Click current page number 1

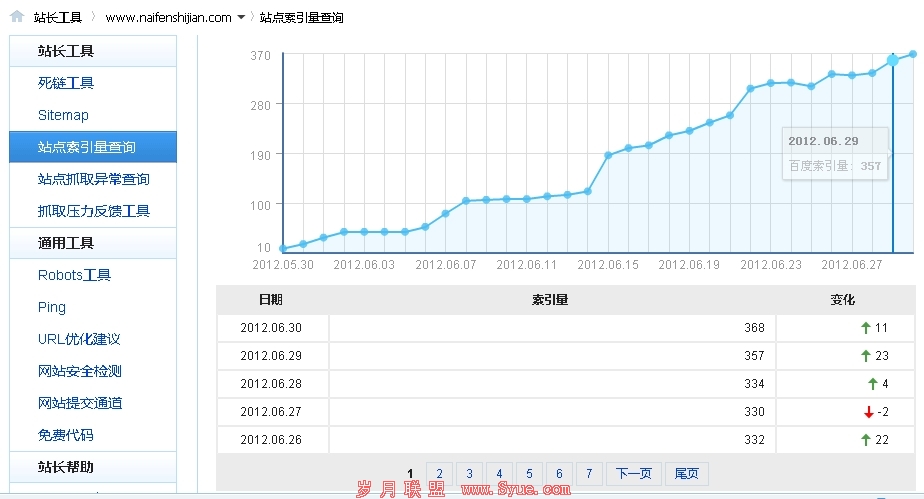[x=410, y=474]
